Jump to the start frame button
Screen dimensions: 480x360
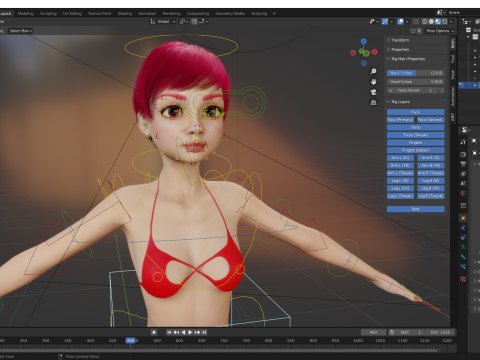(169, 332)
